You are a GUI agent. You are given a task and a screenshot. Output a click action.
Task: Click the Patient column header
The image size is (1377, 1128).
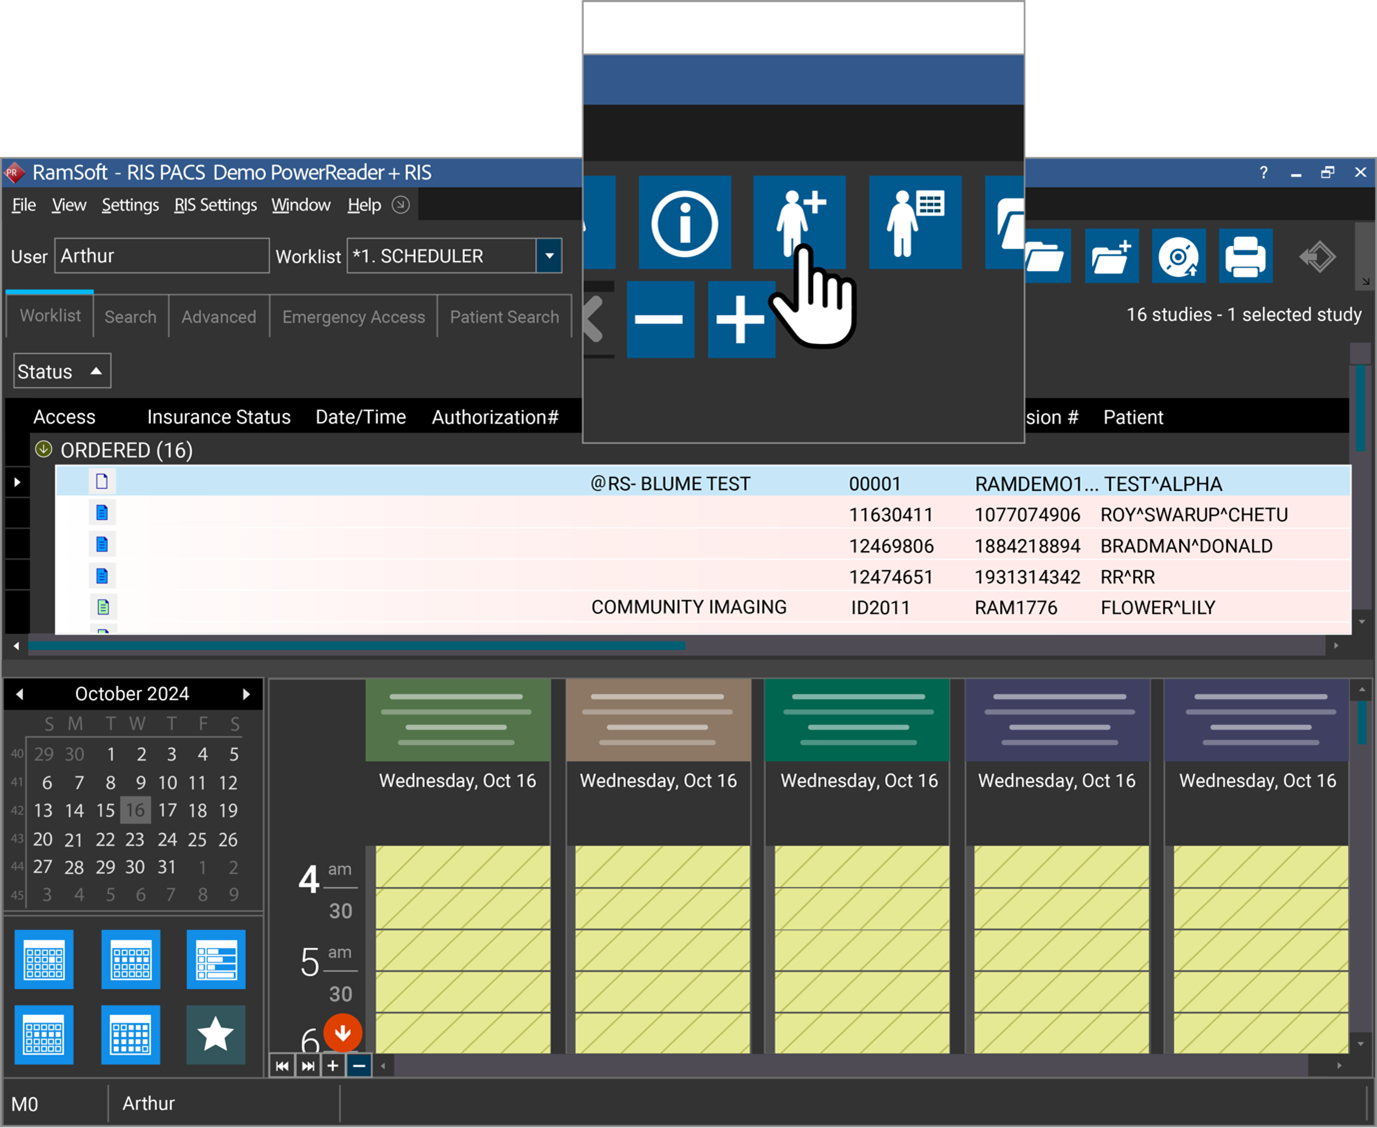(1133, 417)
